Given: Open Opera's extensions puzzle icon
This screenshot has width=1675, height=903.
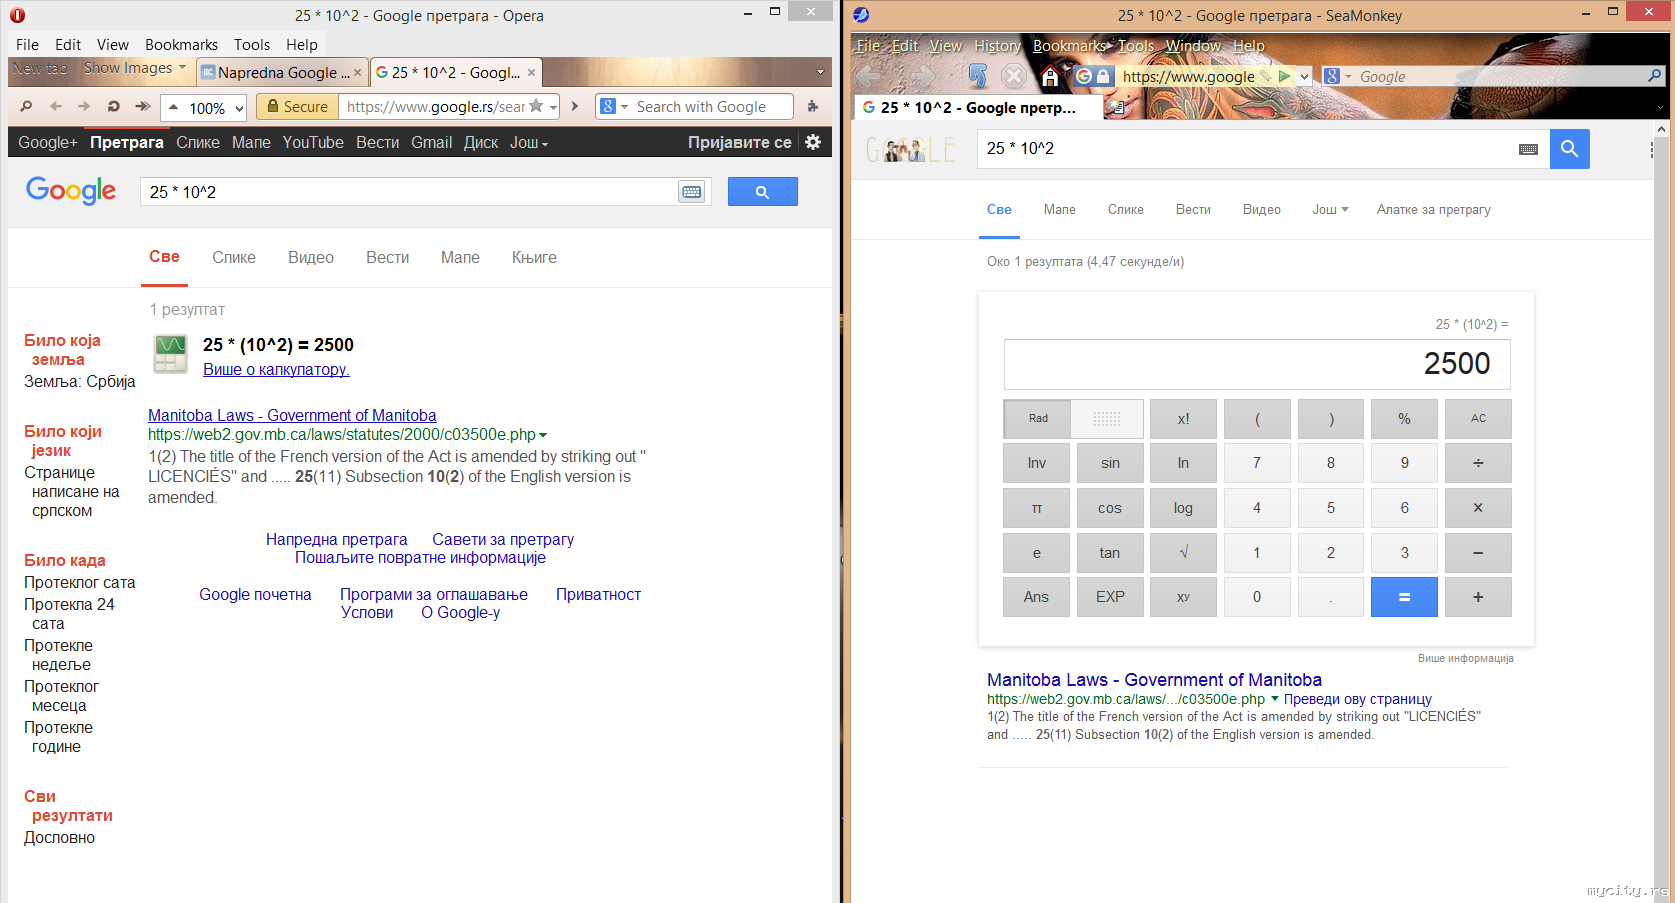Looking at the screenshot, I should click(812, 107).
